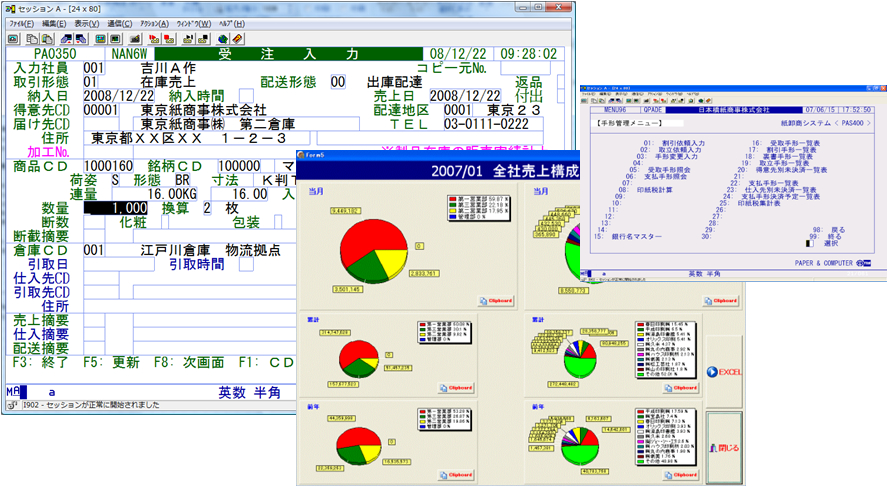Open the 表示(V) menu
This screenshot has width=888, height=487.
coord(87,24)
